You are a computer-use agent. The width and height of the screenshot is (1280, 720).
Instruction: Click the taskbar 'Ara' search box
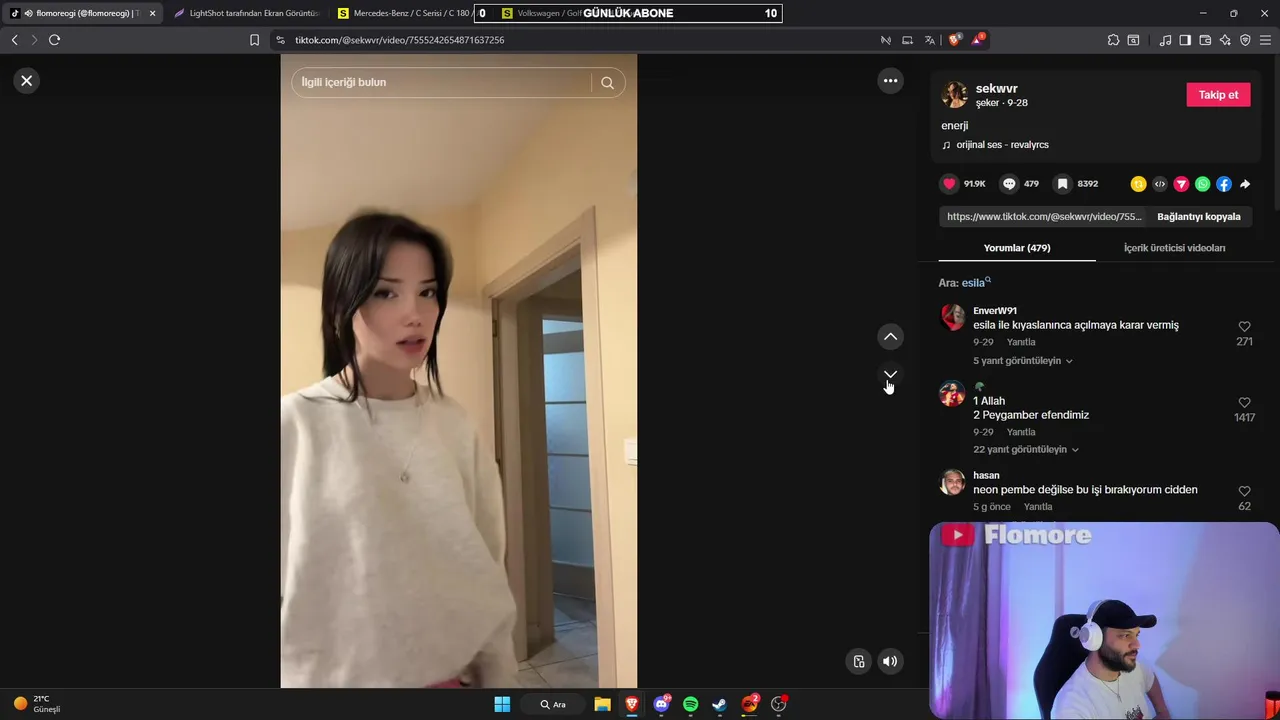[553, 704]
